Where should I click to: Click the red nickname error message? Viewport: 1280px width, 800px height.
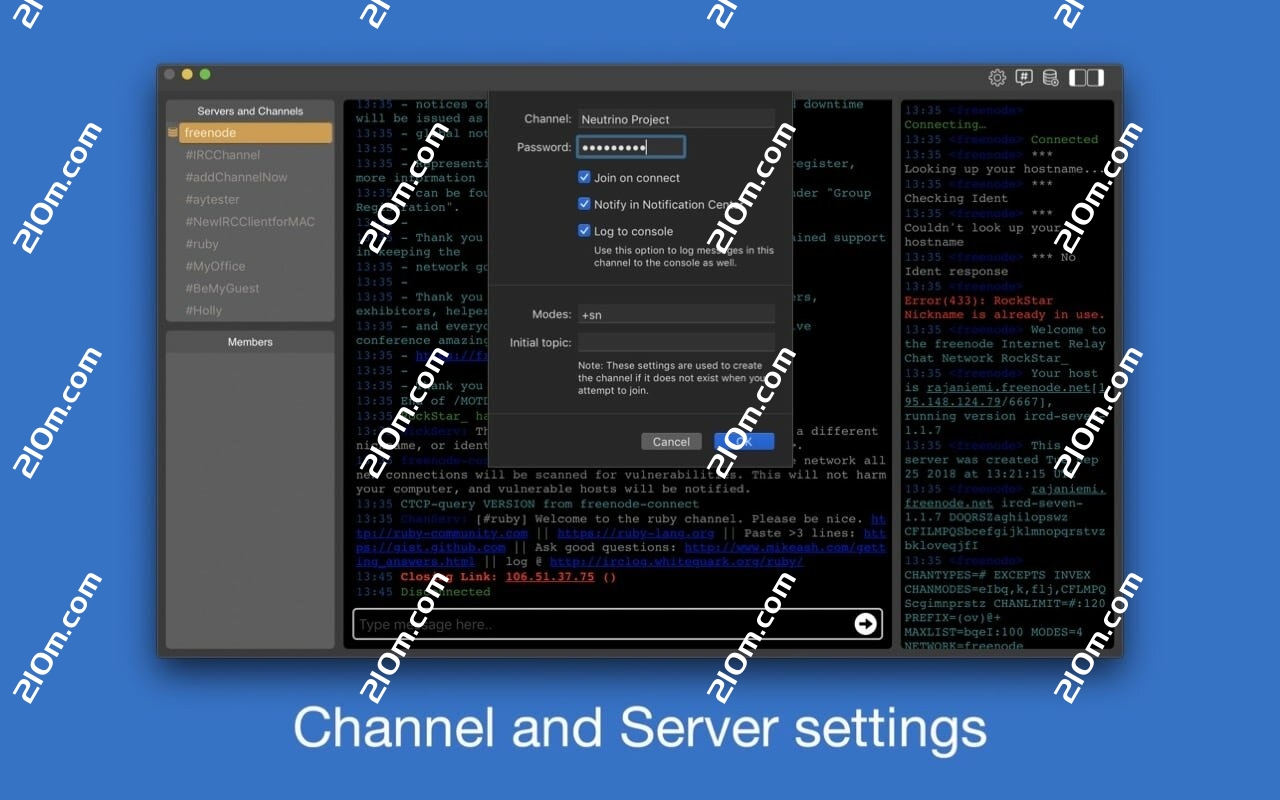[x=1004, y=307]
